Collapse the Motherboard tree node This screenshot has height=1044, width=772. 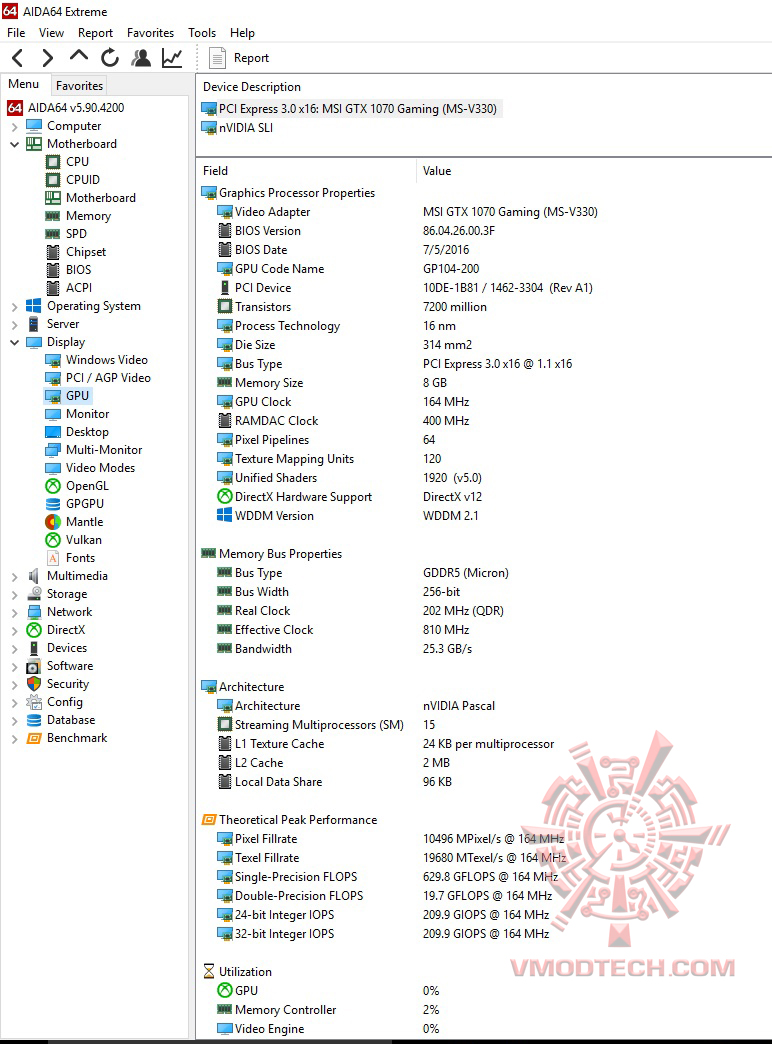[x=15, y=144]
